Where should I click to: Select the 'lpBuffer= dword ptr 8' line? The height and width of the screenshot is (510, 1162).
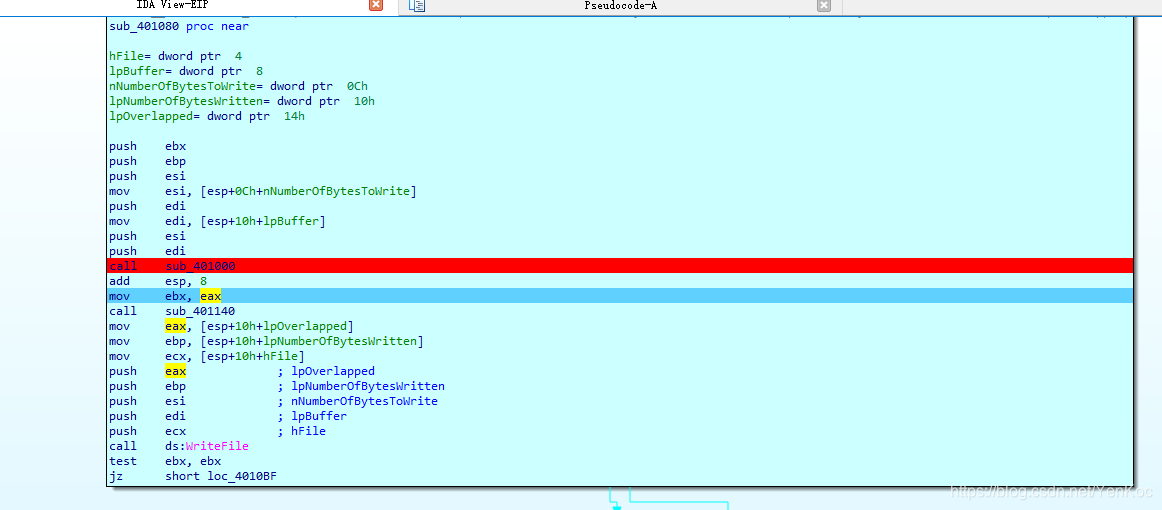(x=185, y=71)
